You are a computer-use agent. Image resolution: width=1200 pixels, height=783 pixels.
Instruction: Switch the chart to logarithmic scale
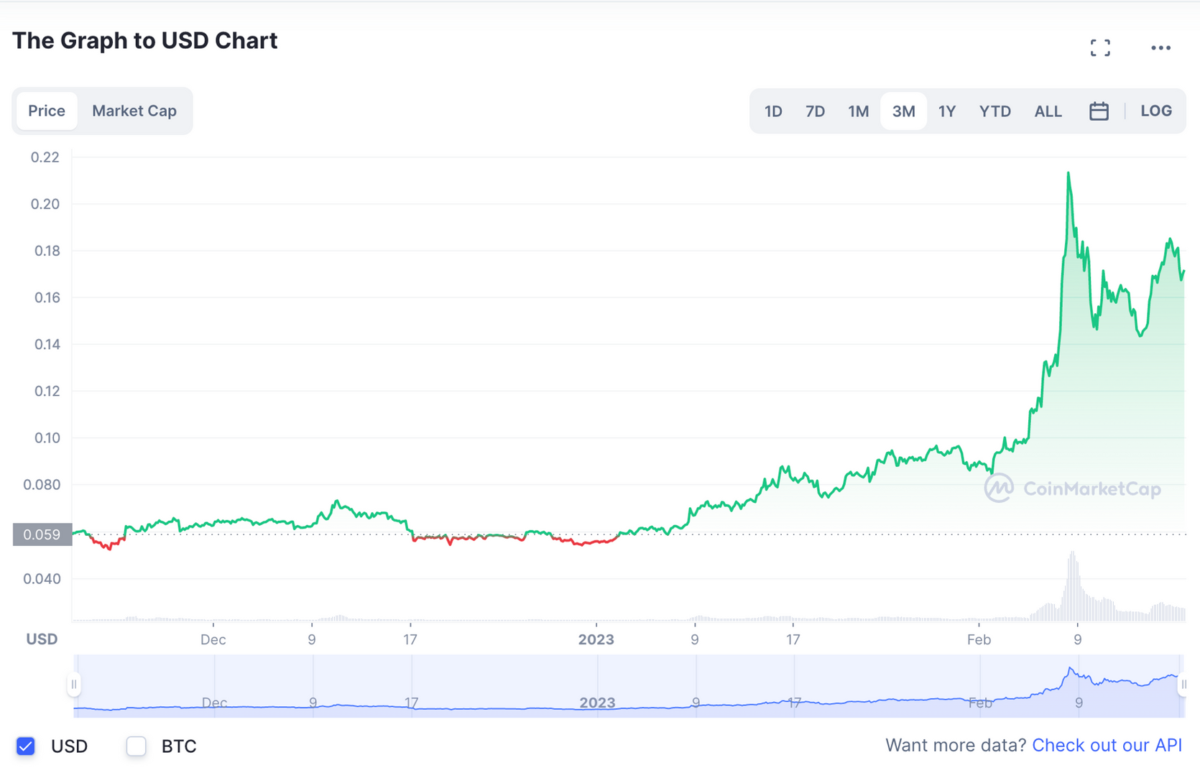pos(1156,110)
